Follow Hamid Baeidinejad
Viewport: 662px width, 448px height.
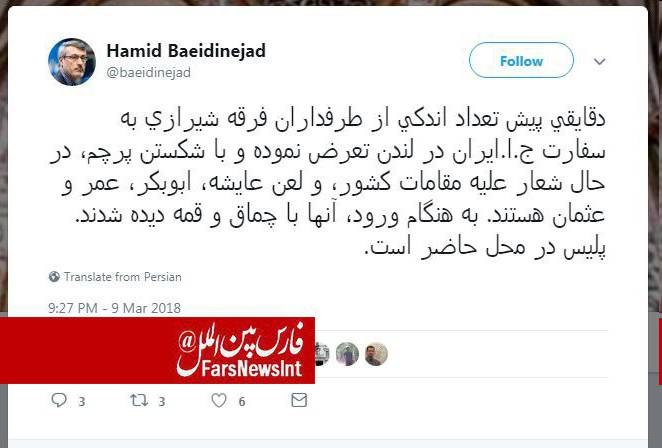point(521,60)
